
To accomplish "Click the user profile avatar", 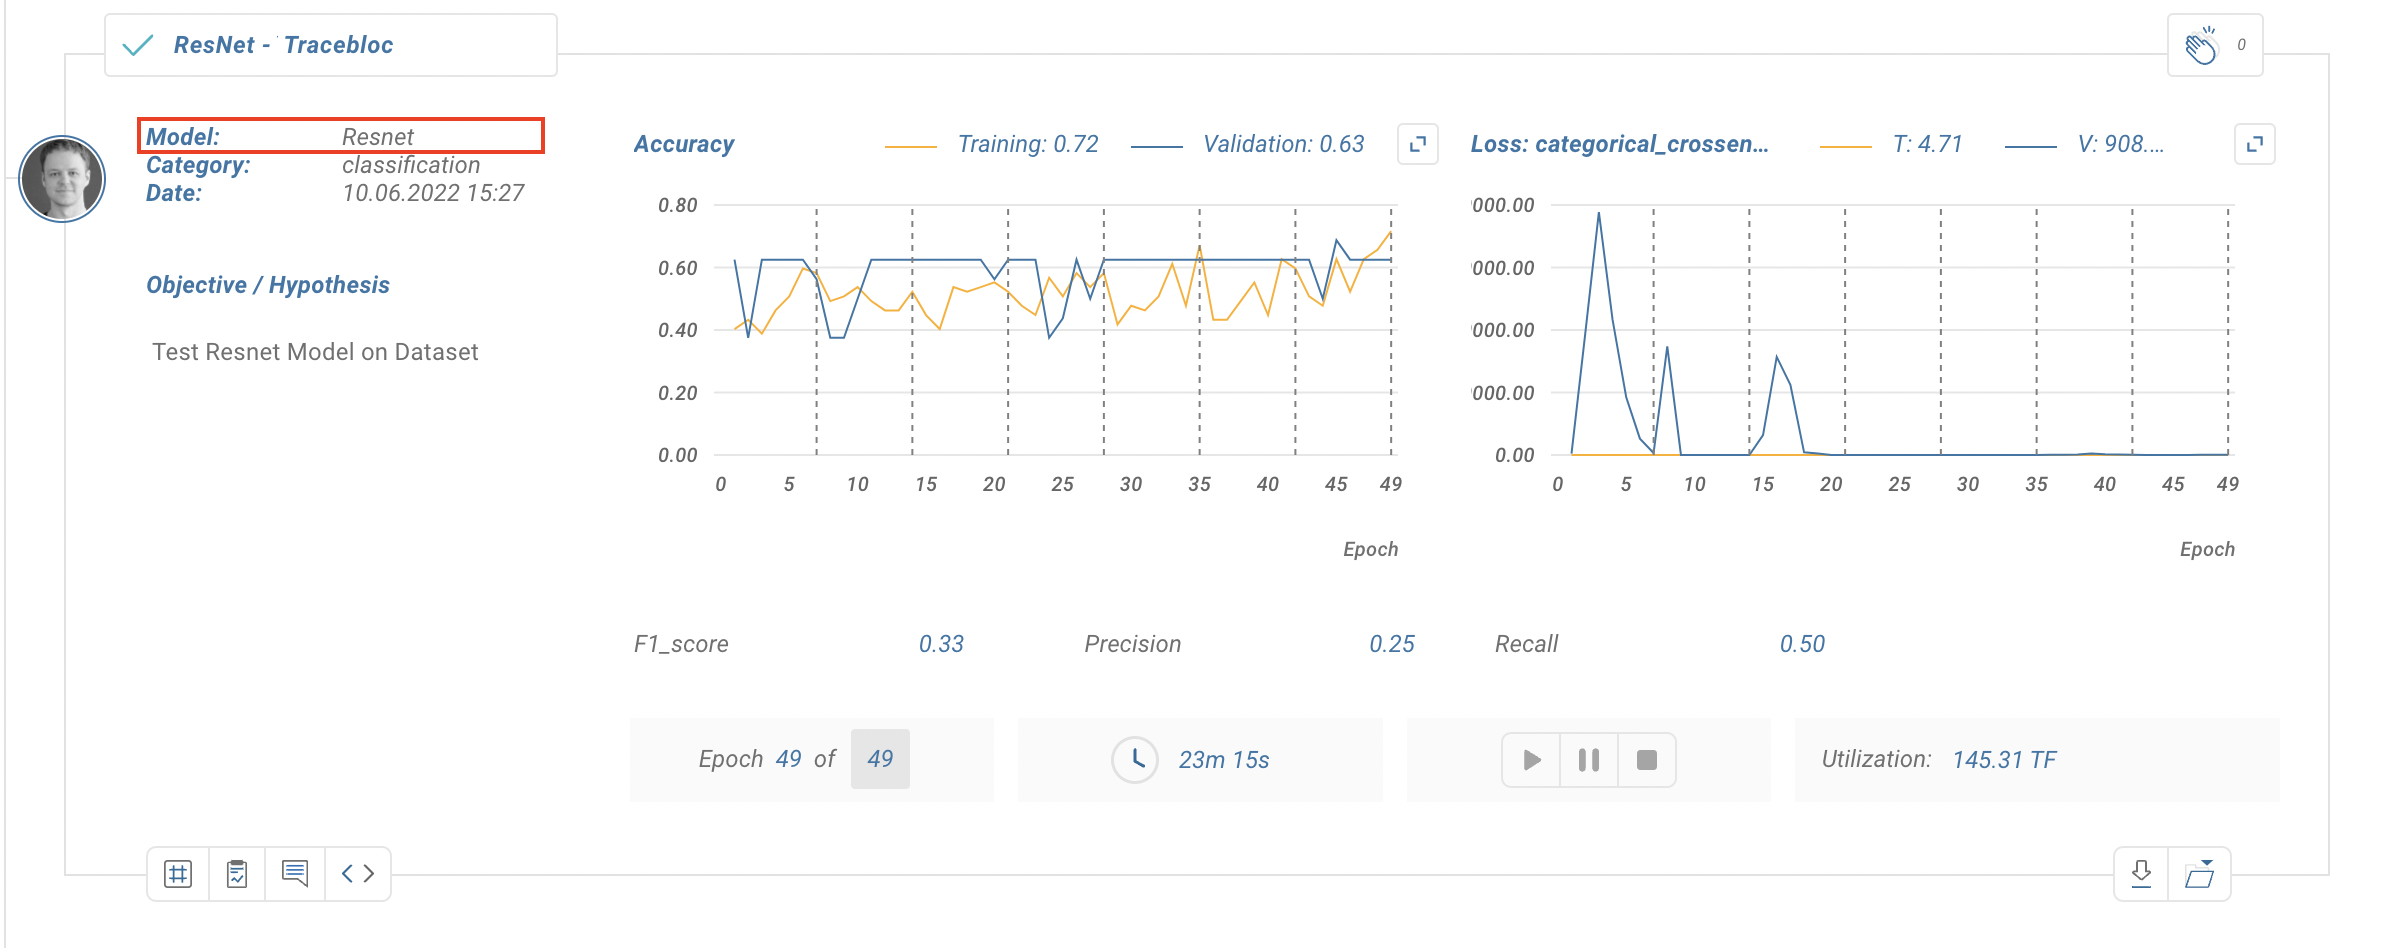I will tap(62, 179).
